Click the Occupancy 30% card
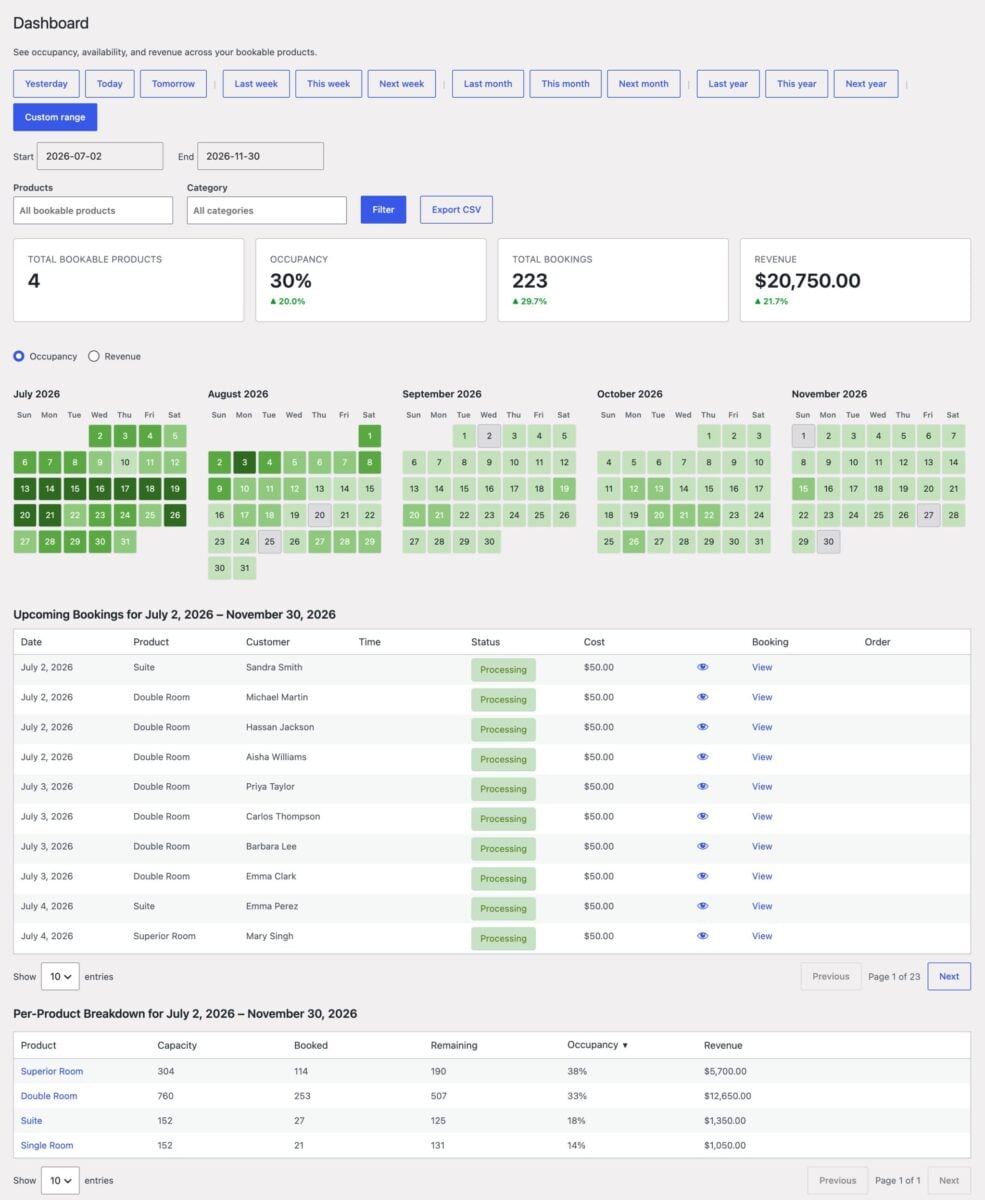This screenshot has width=985, height=1200. point(371,280)
